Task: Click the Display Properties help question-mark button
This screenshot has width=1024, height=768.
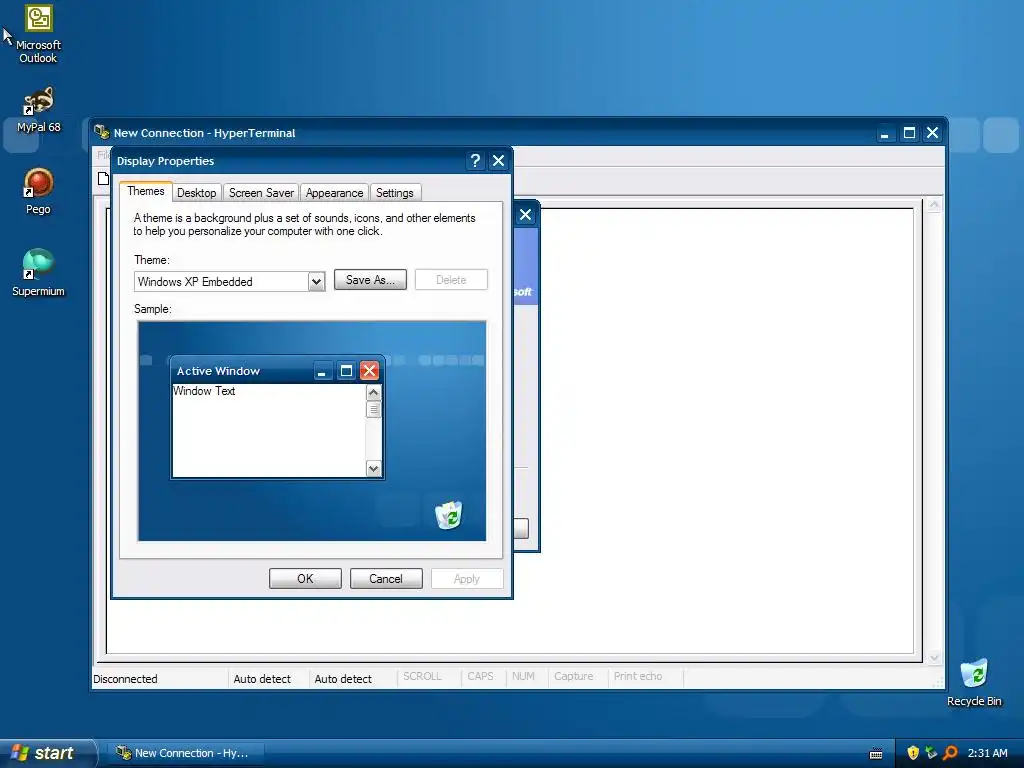Action: tap(475, 161)
